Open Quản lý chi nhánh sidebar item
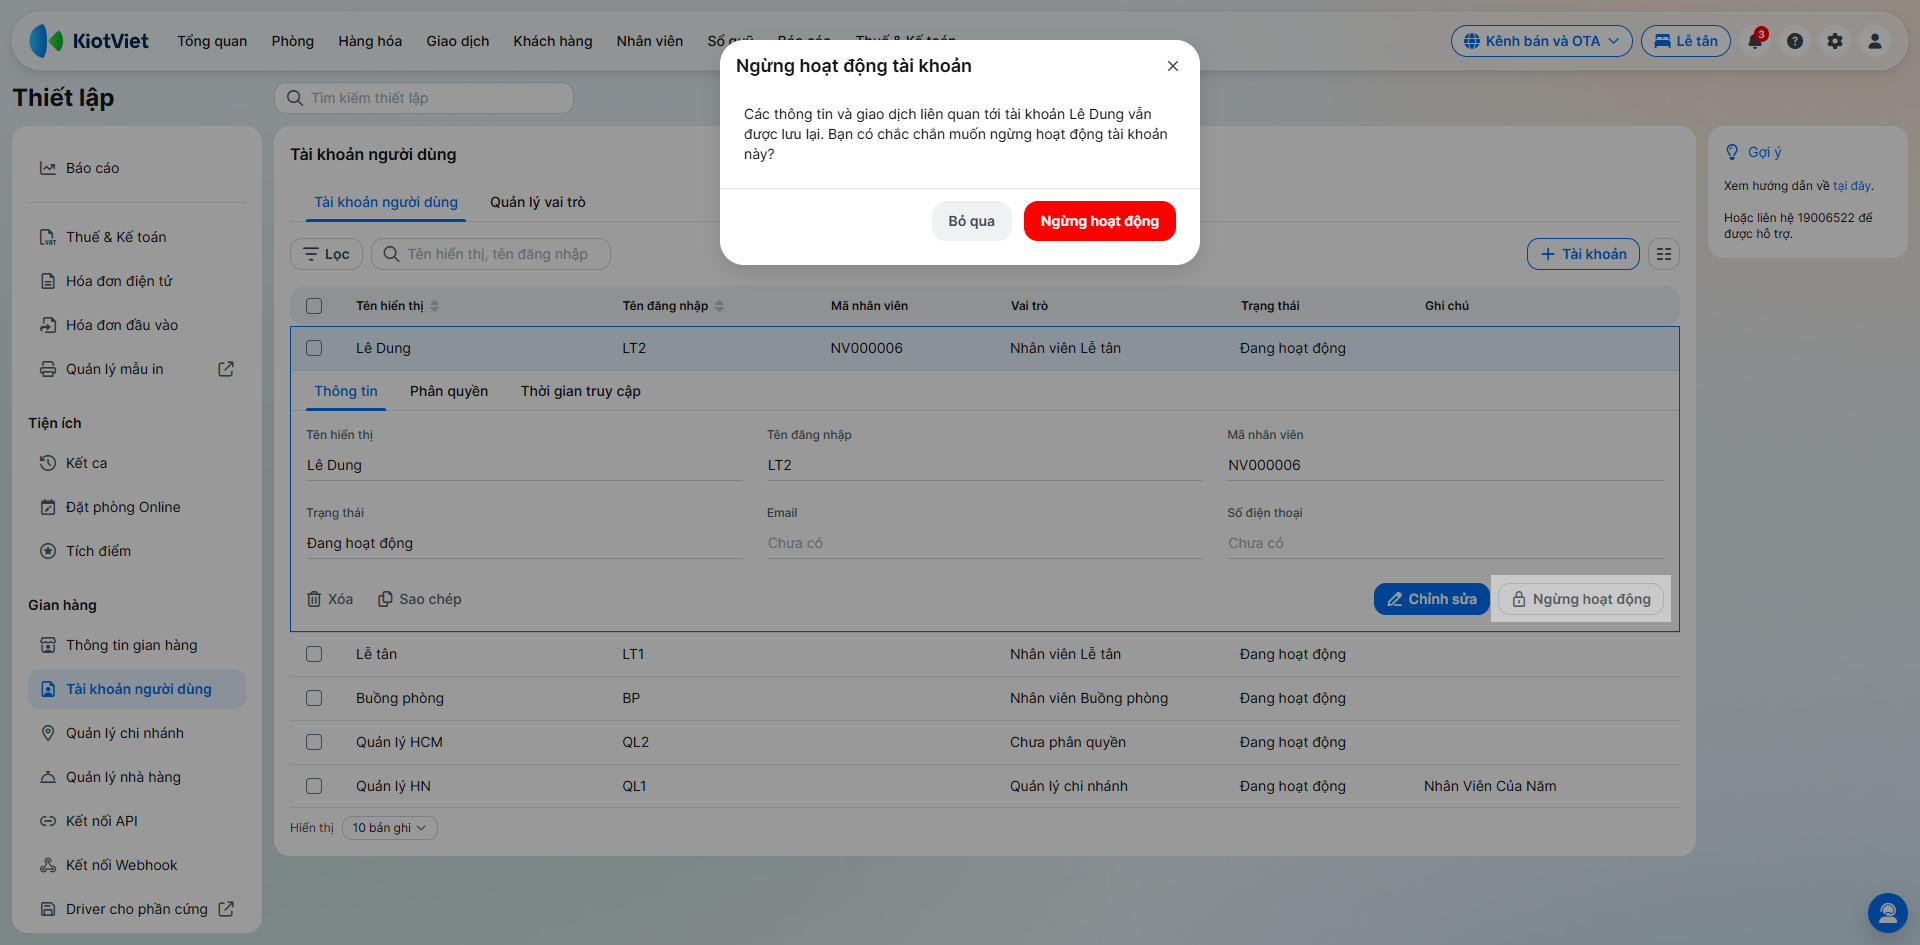The width and height of the screenshot is (1920, 945). [x=137, y=733]
